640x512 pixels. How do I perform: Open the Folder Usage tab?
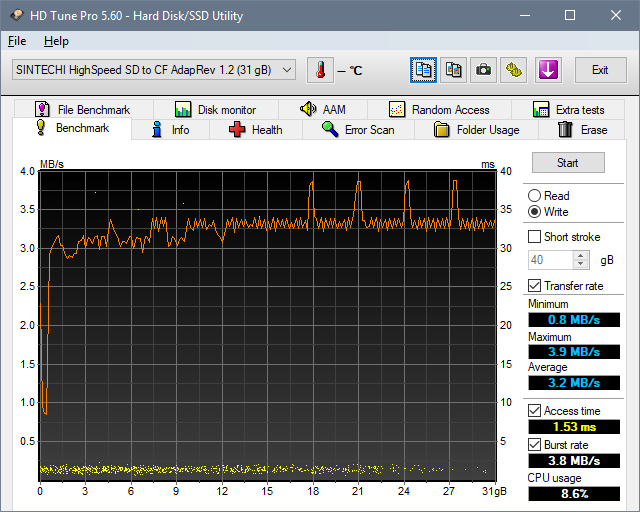tap(476, 130)
